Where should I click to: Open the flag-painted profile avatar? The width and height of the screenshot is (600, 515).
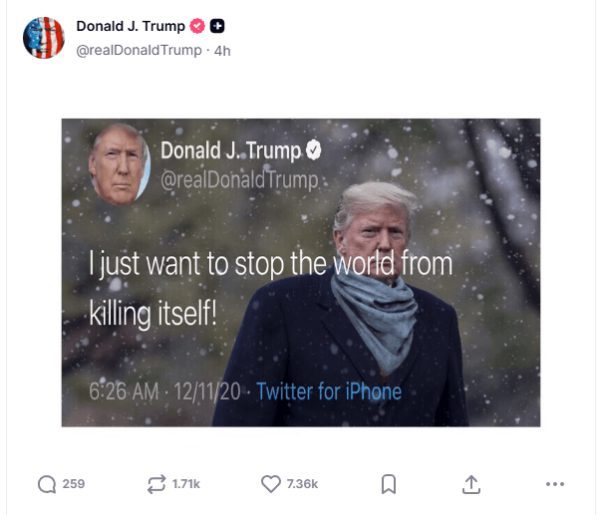(44, 38)
